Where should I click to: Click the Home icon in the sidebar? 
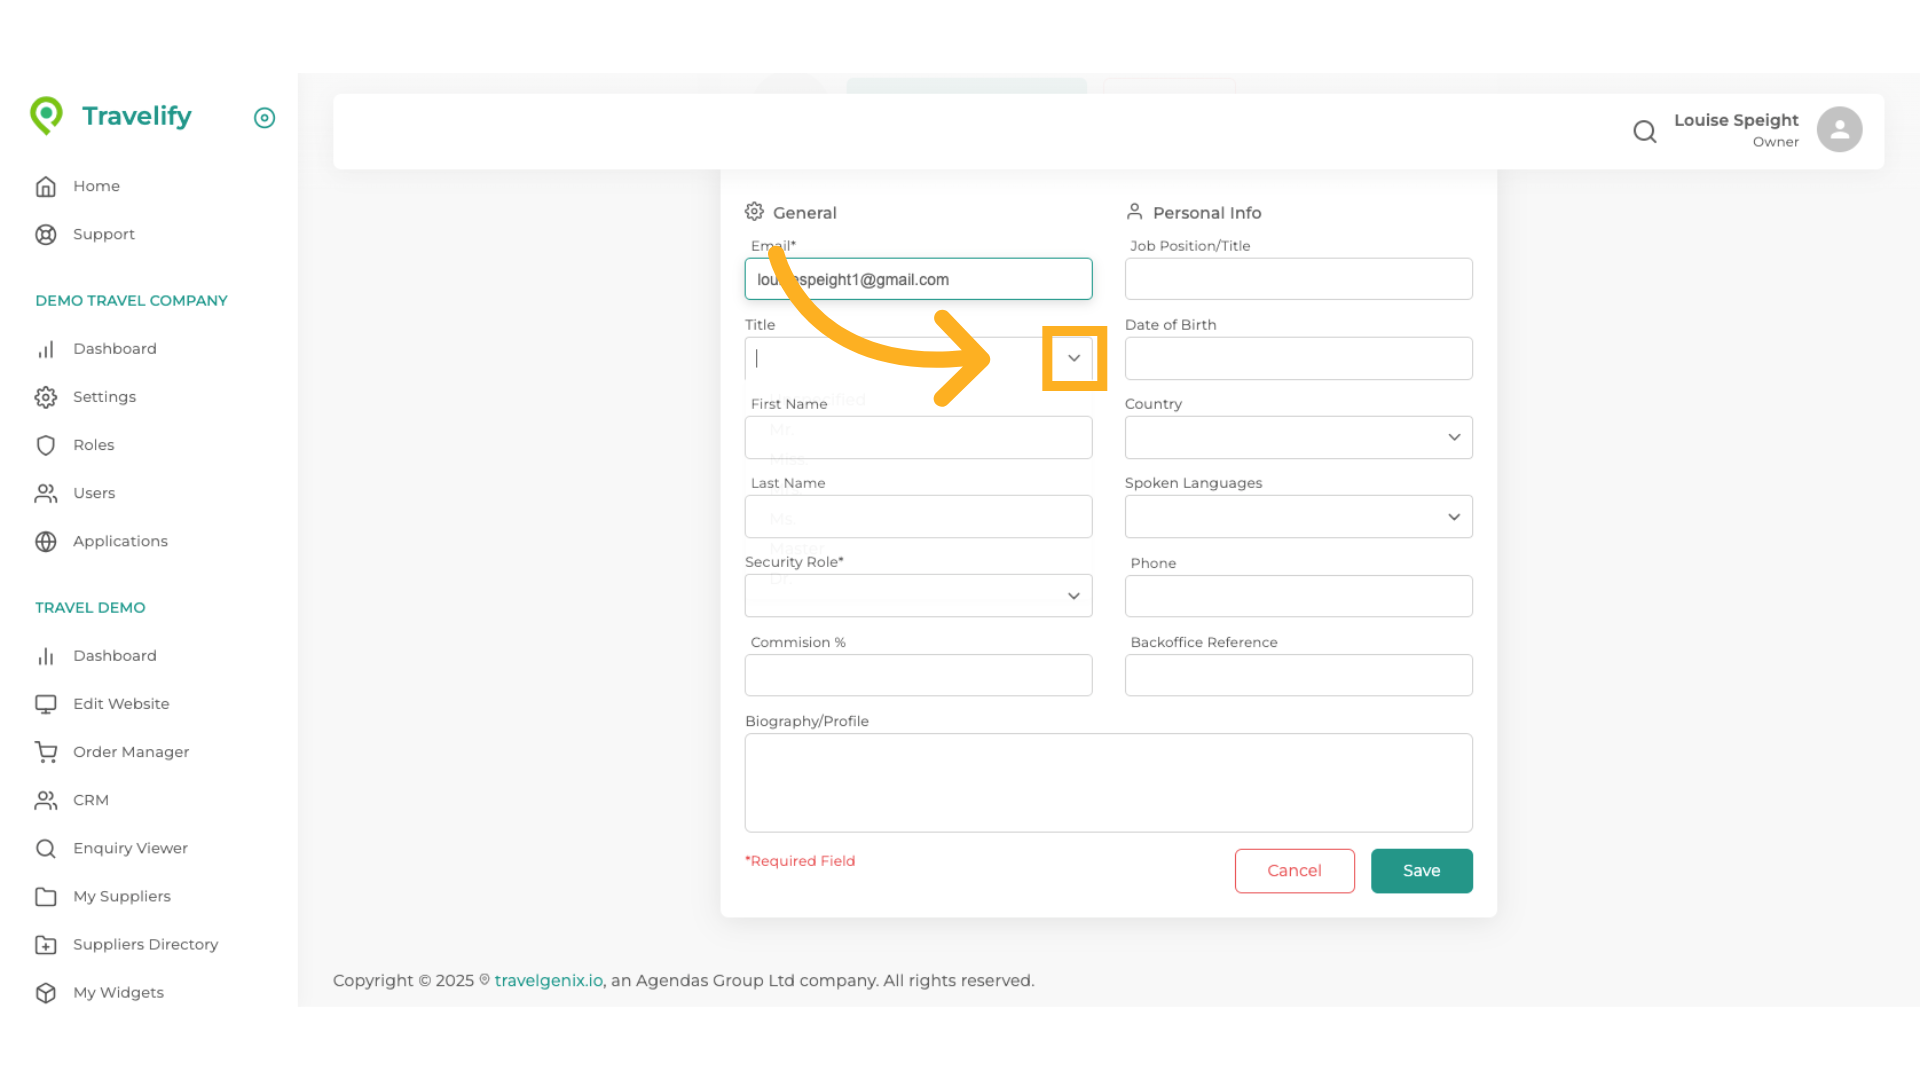pyautogui.click(x=46, y=186)
